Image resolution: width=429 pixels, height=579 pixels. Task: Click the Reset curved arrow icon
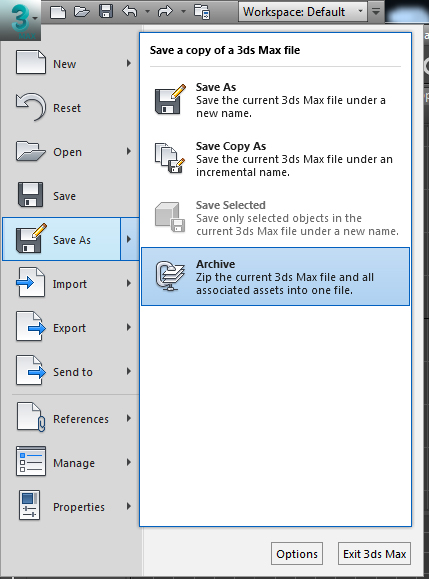click(31, 107)
